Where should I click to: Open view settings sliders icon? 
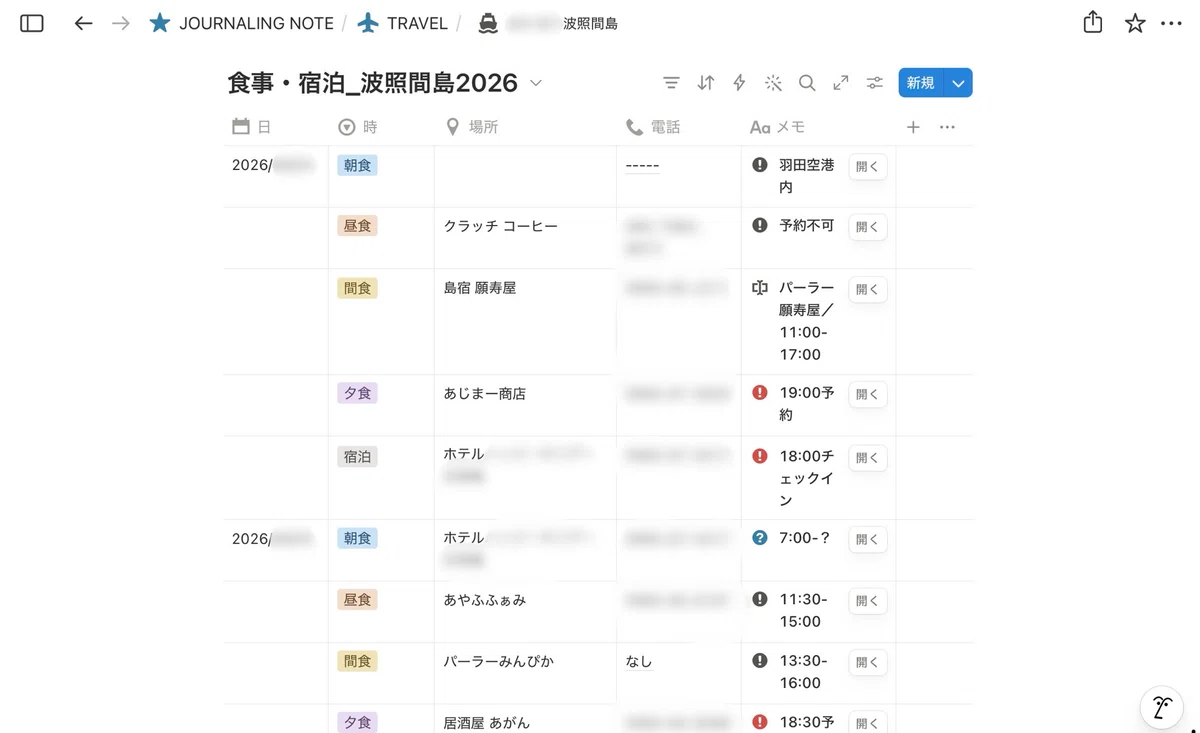(875, 83)
